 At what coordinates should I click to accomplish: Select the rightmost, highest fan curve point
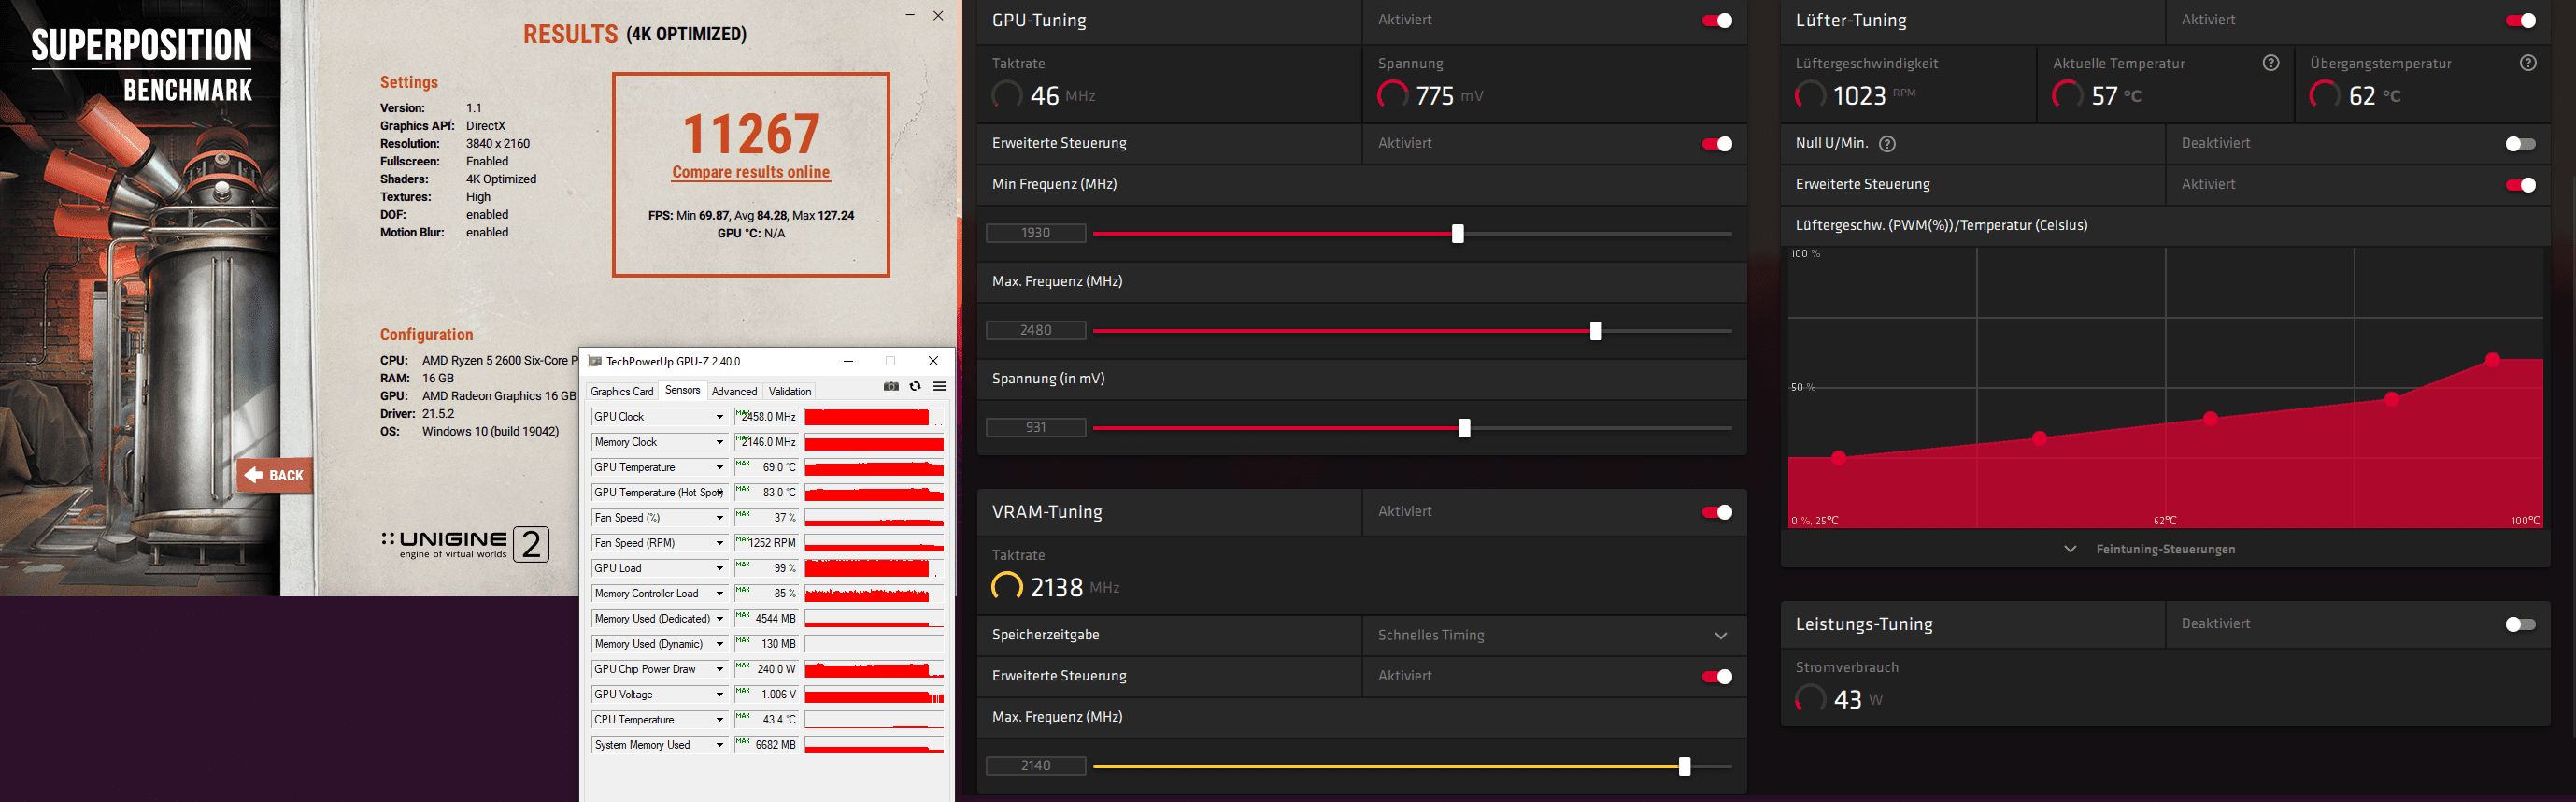(2492, 360)
